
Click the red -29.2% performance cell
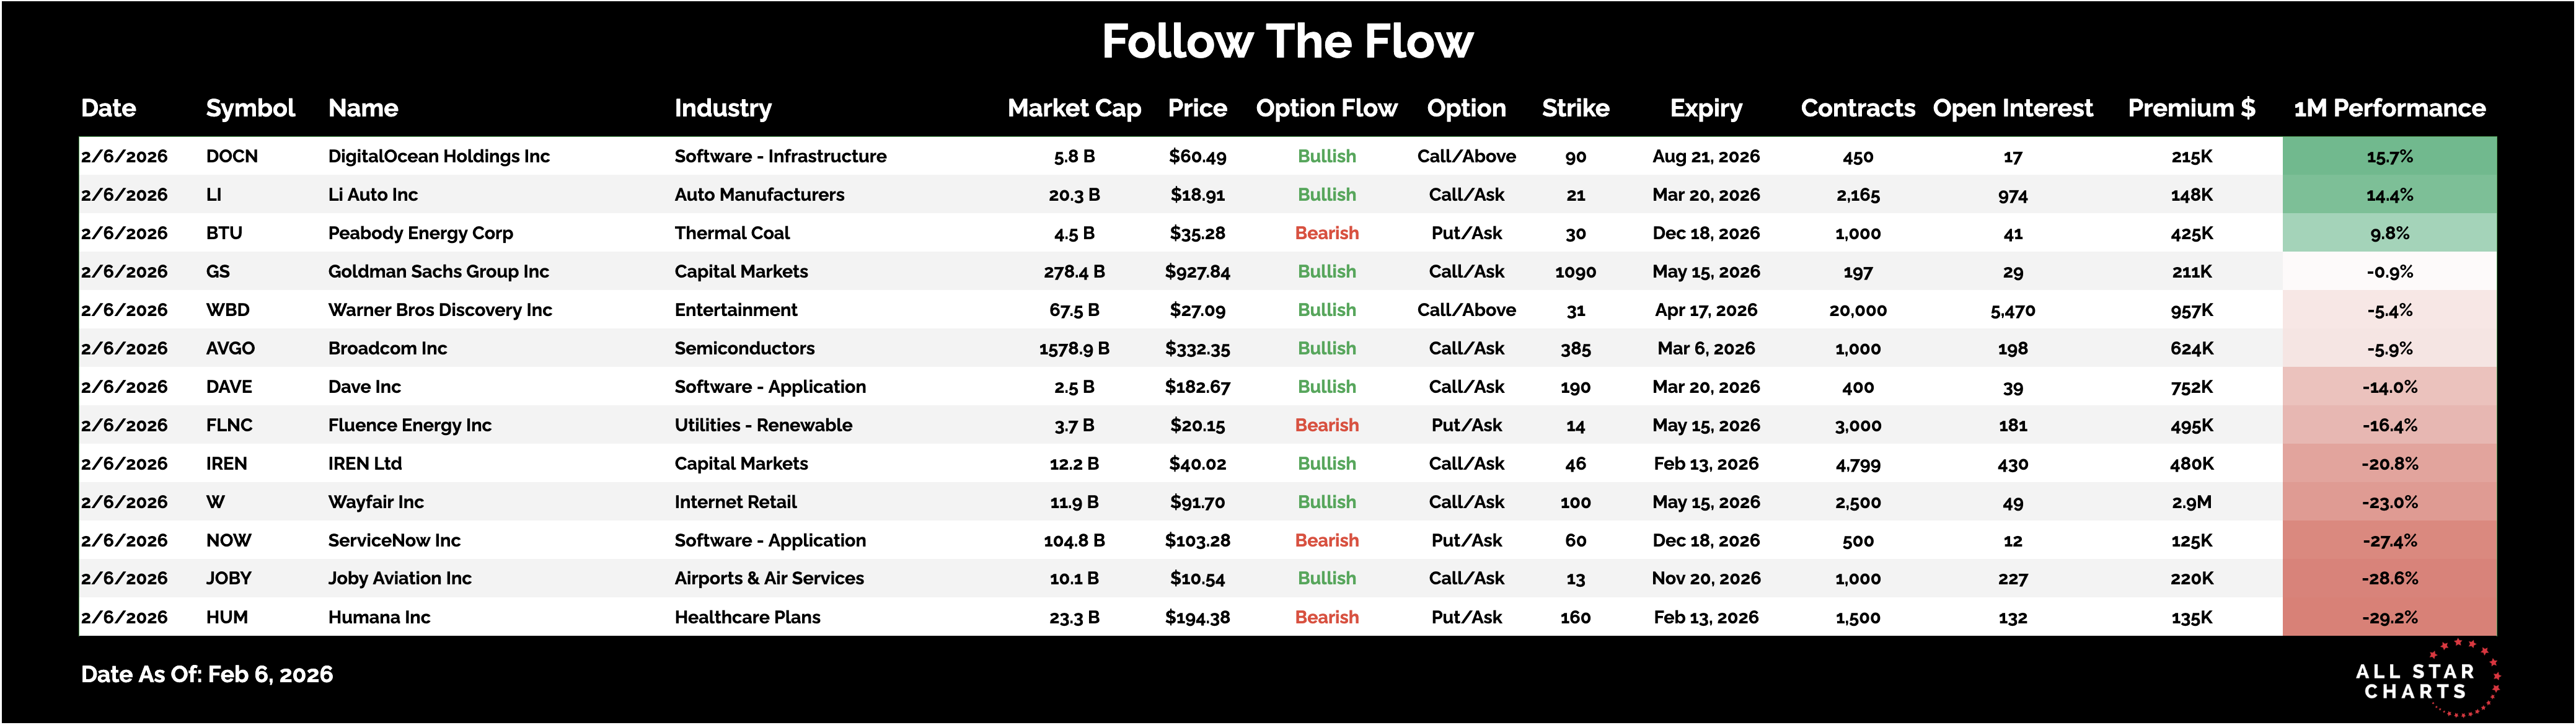(2389, 617)
